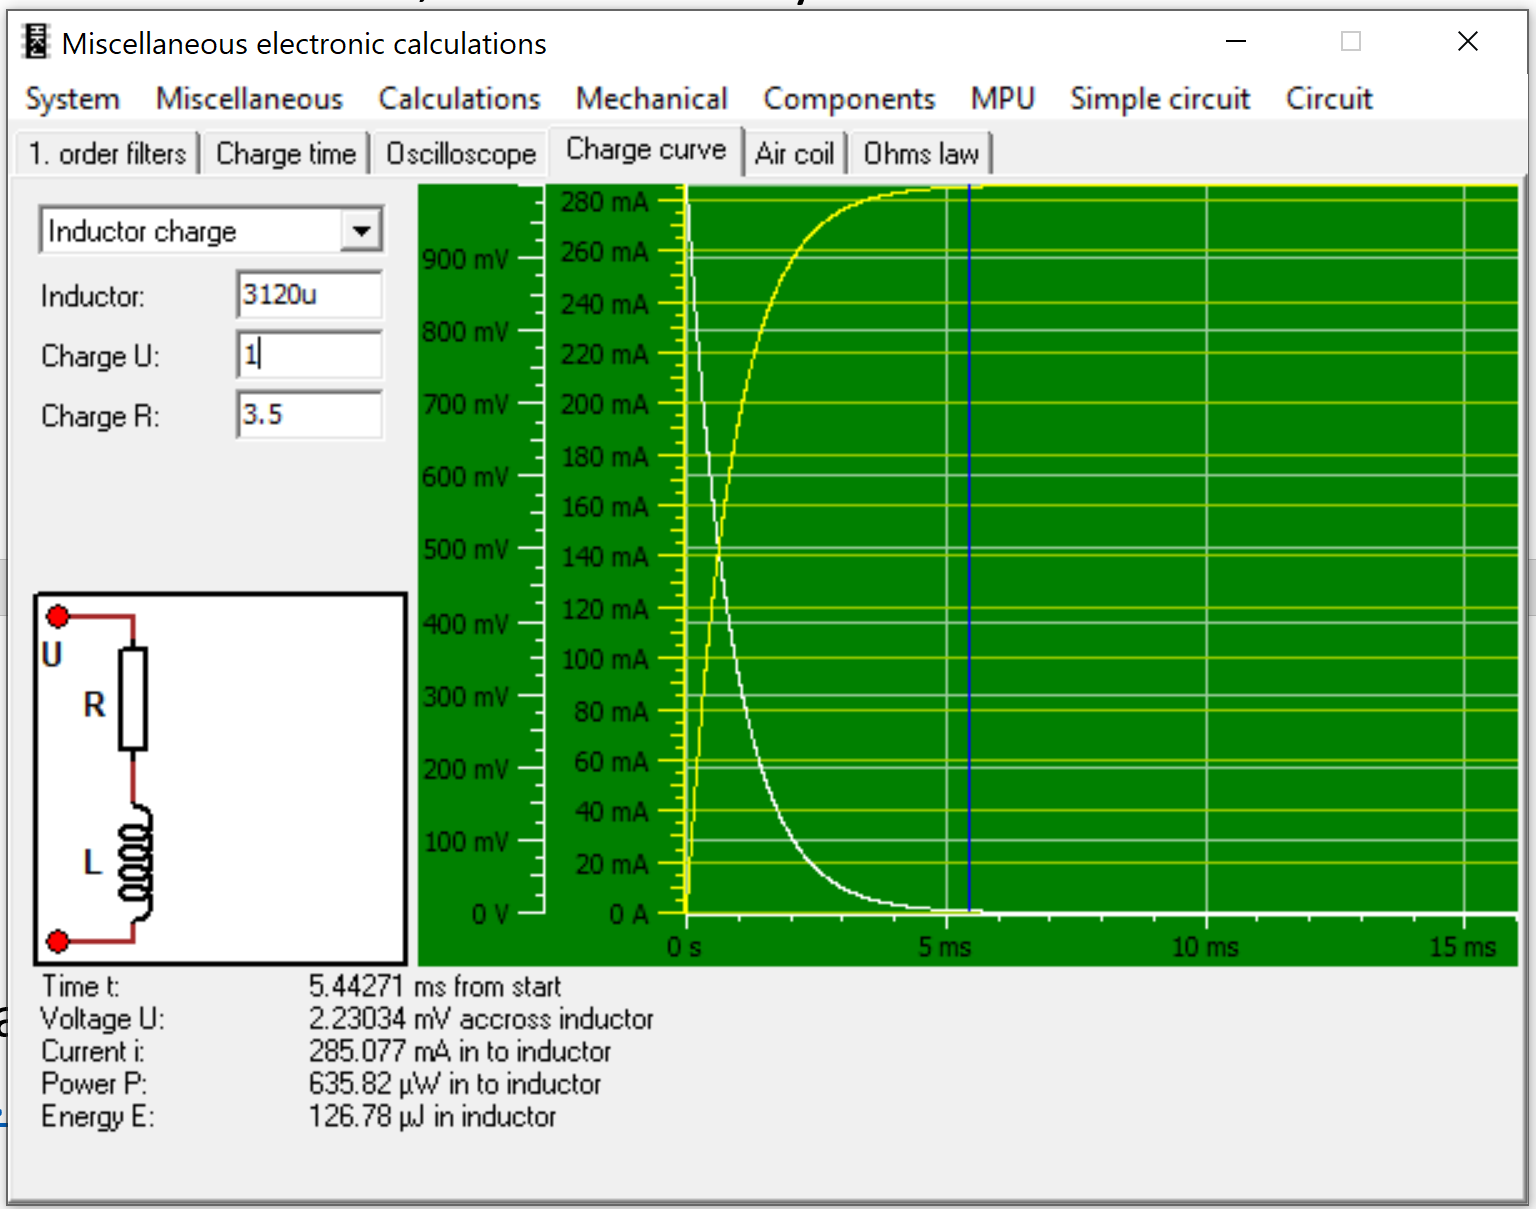Viewport: 1536px width, 1209px height.
Task: Open the Circuit menu
Action: pos(1330,99)
